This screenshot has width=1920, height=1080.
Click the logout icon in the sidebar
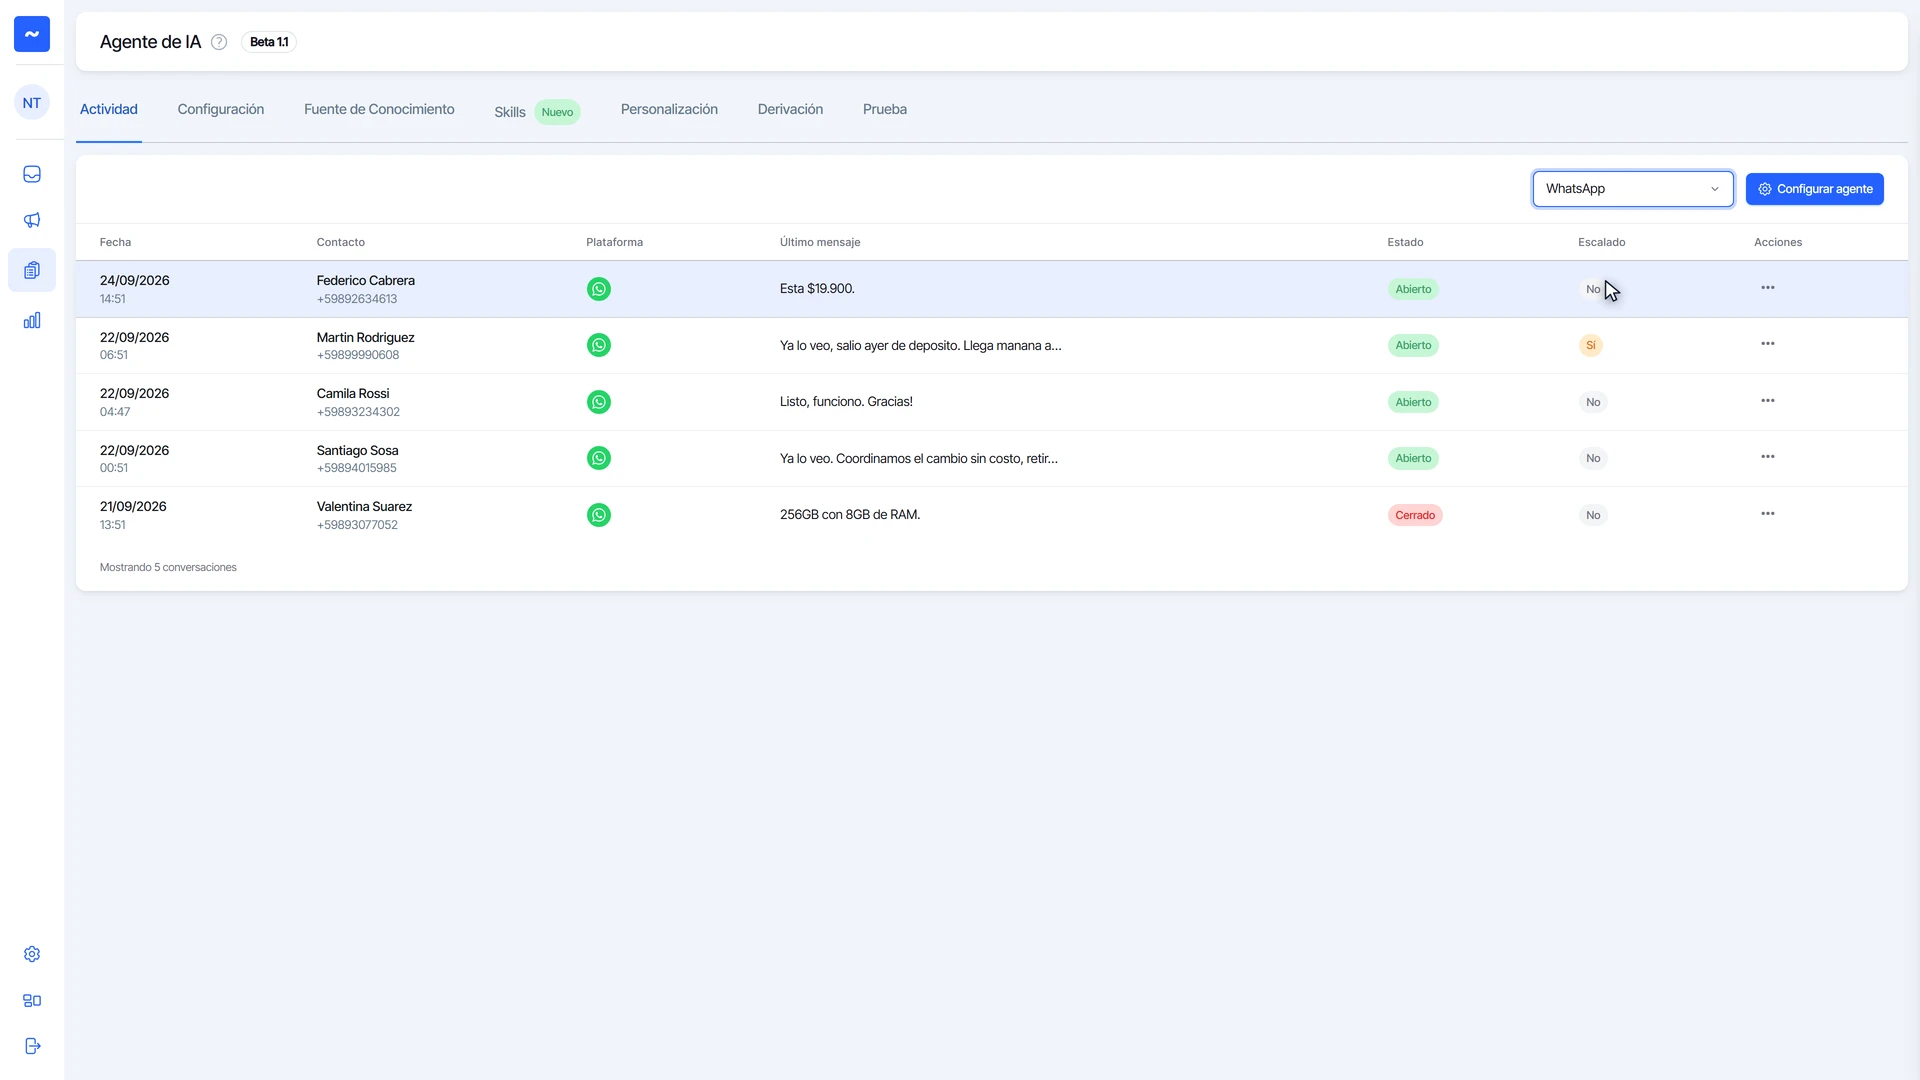[x=32, y=1046]
